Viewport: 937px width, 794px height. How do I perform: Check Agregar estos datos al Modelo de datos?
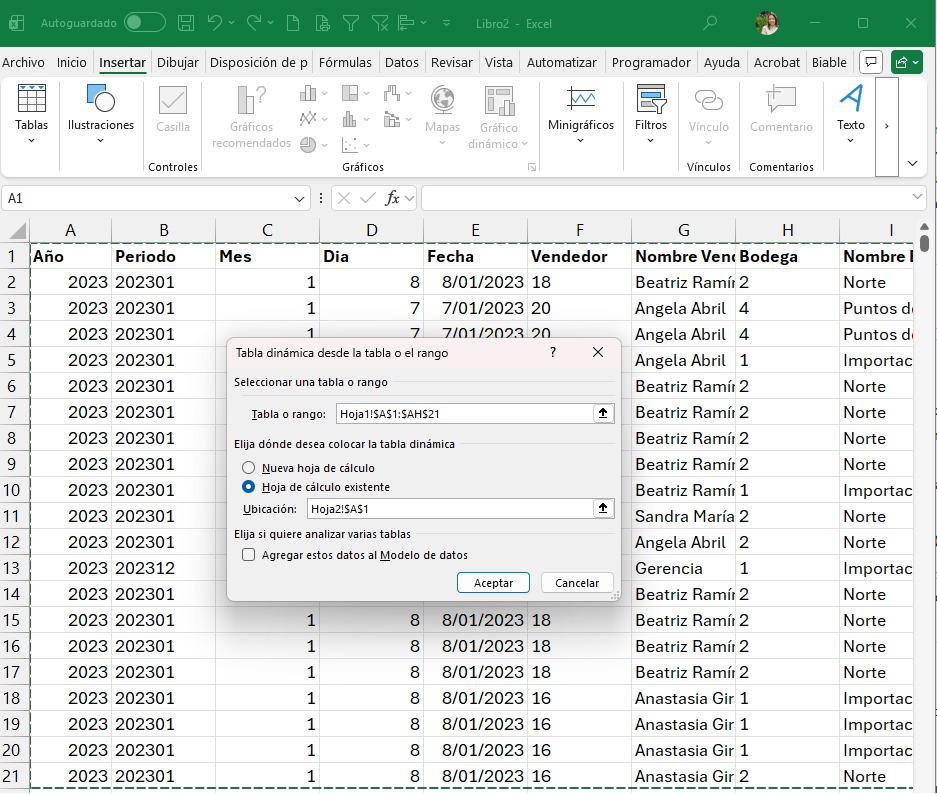click(x=249, y=555)
